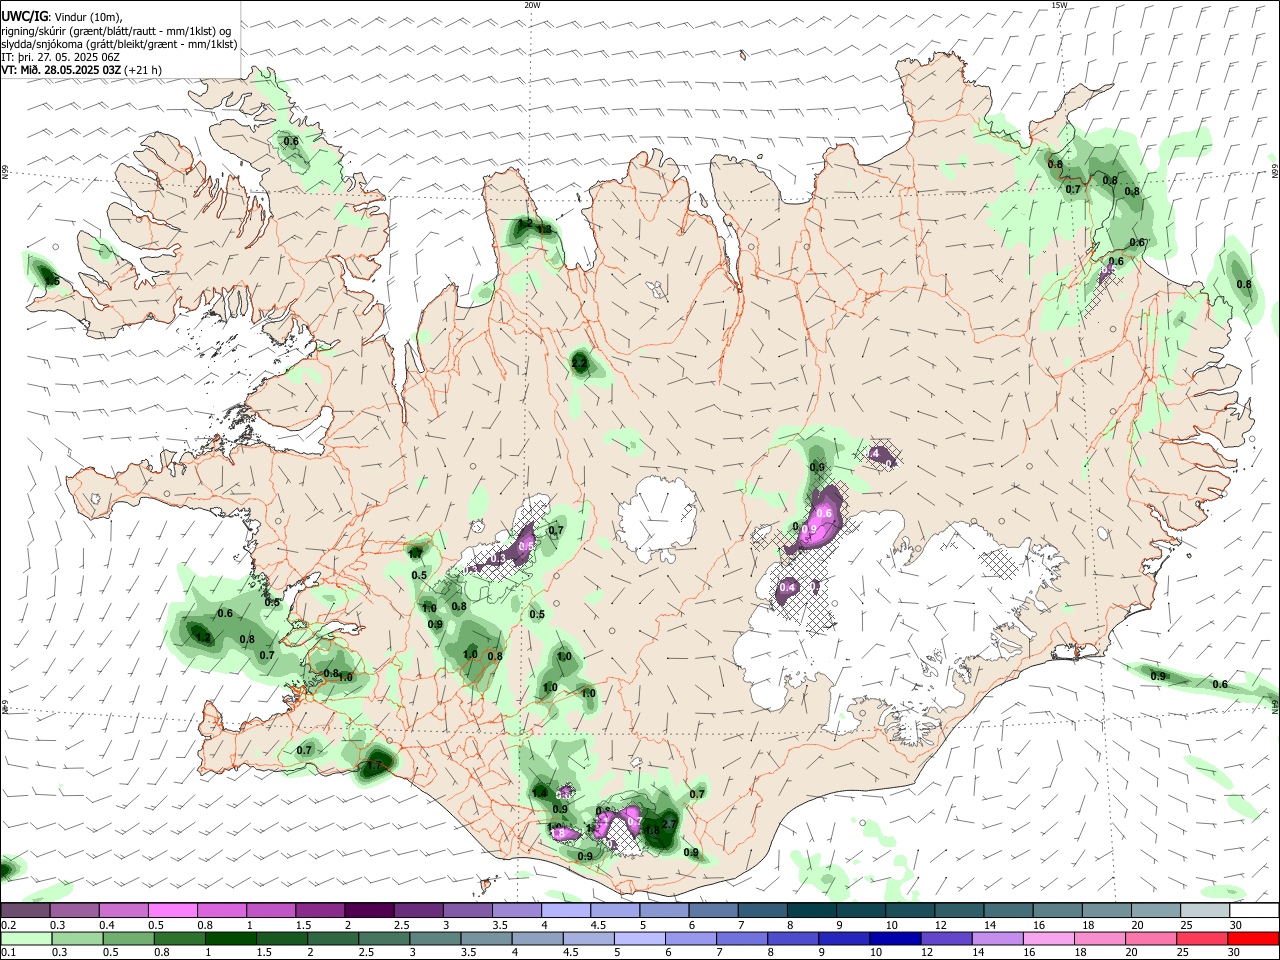Viewport: 1280px width, 960px height.
Task: Select the 16–18 light pink swatch in the lower legend
Action: 1048,938
